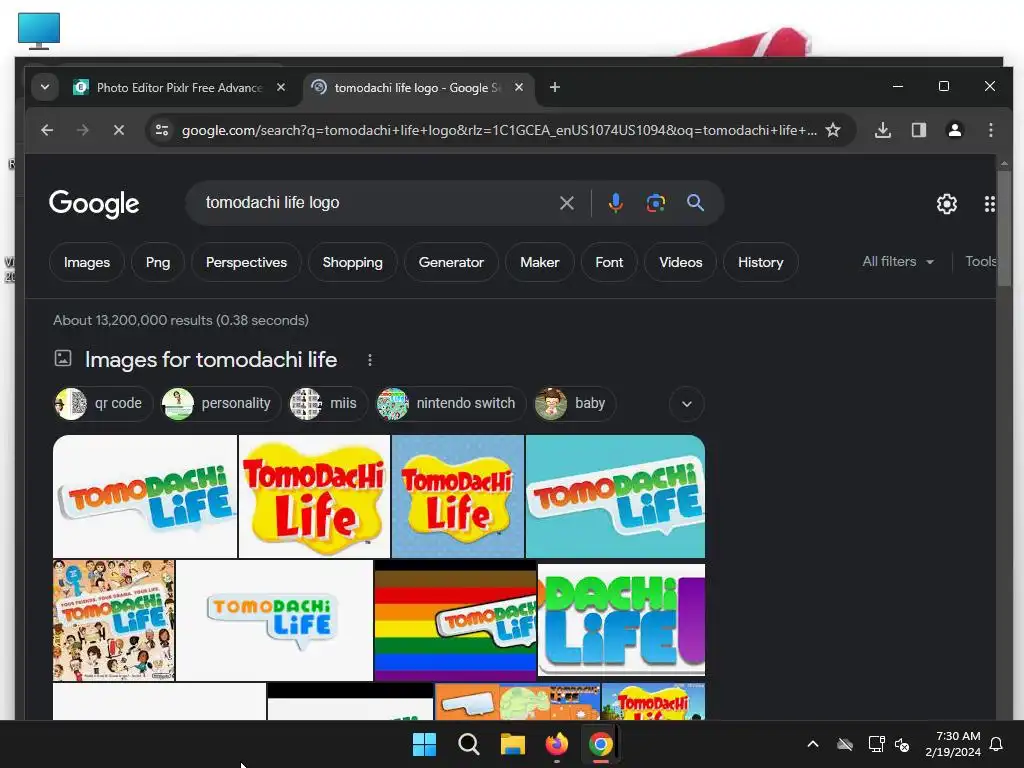Open the monitor desktop icon
Image resolution: width=1024 pixels, height=768 pixels.
point(39,31)
